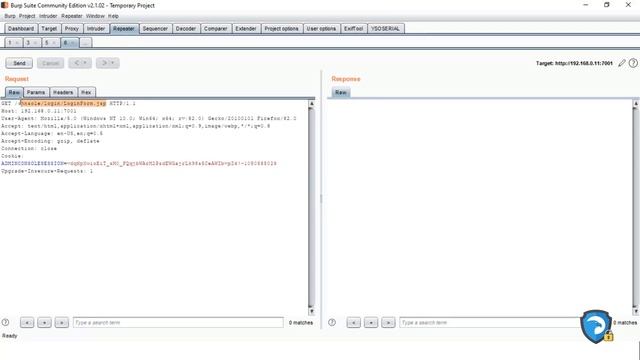
Task: Go back in Repeater request history
Action: point(80,63)
